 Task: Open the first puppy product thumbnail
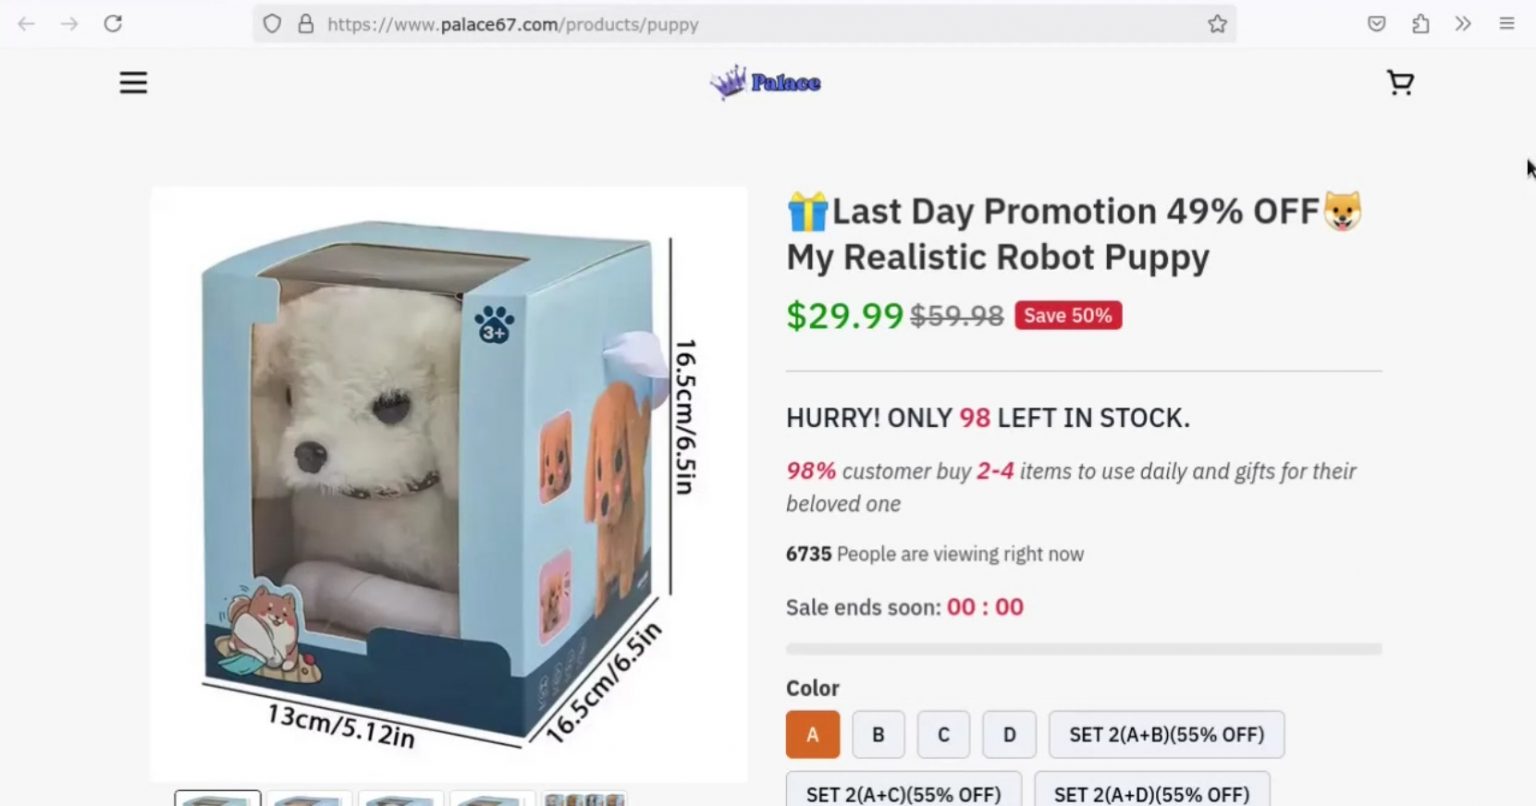pyautogui.click(x=217, y=800)
